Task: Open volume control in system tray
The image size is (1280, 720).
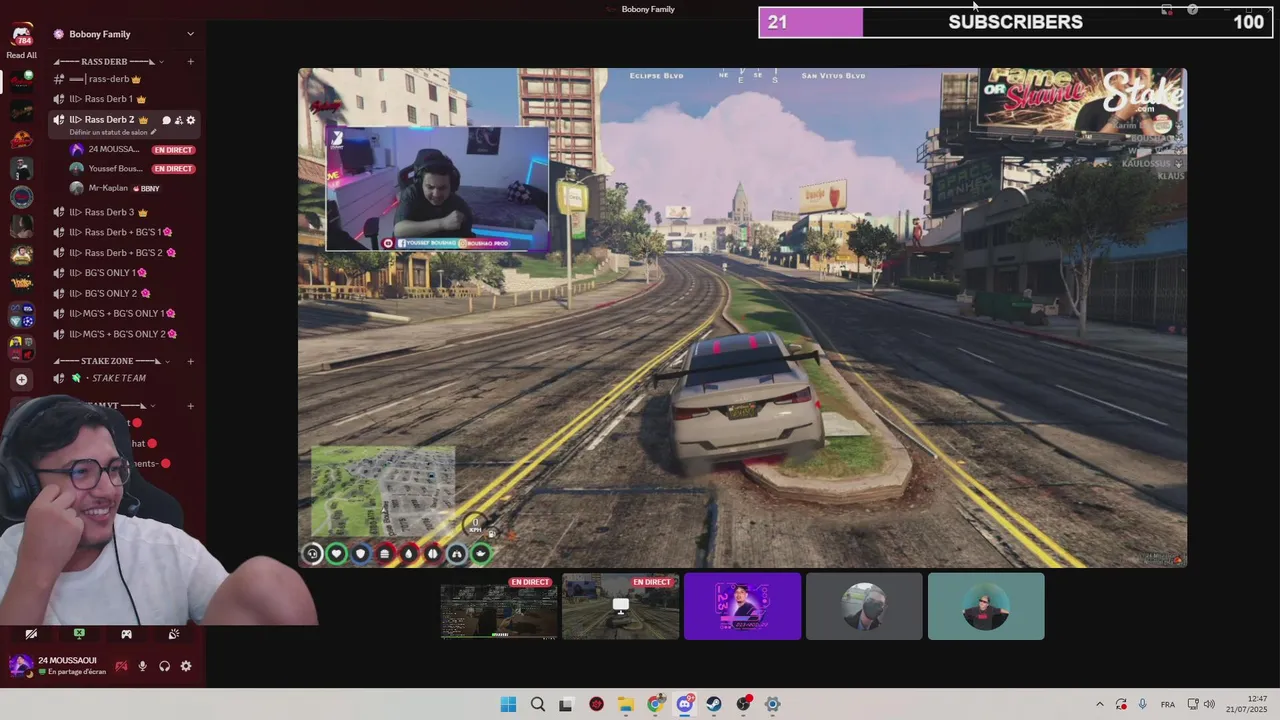Action: (x=1209, y=704)
